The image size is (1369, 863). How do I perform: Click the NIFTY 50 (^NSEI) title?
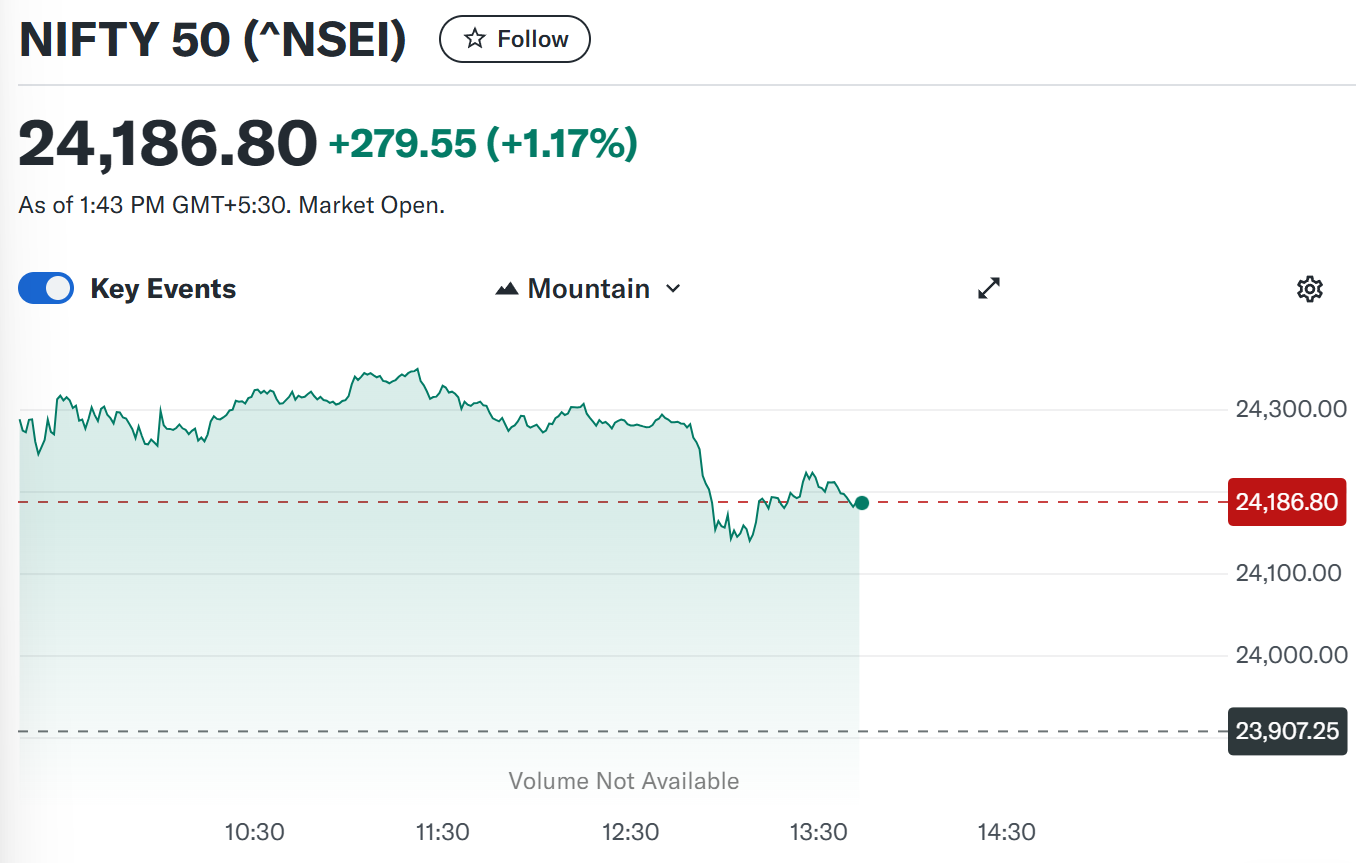point(213,40)
